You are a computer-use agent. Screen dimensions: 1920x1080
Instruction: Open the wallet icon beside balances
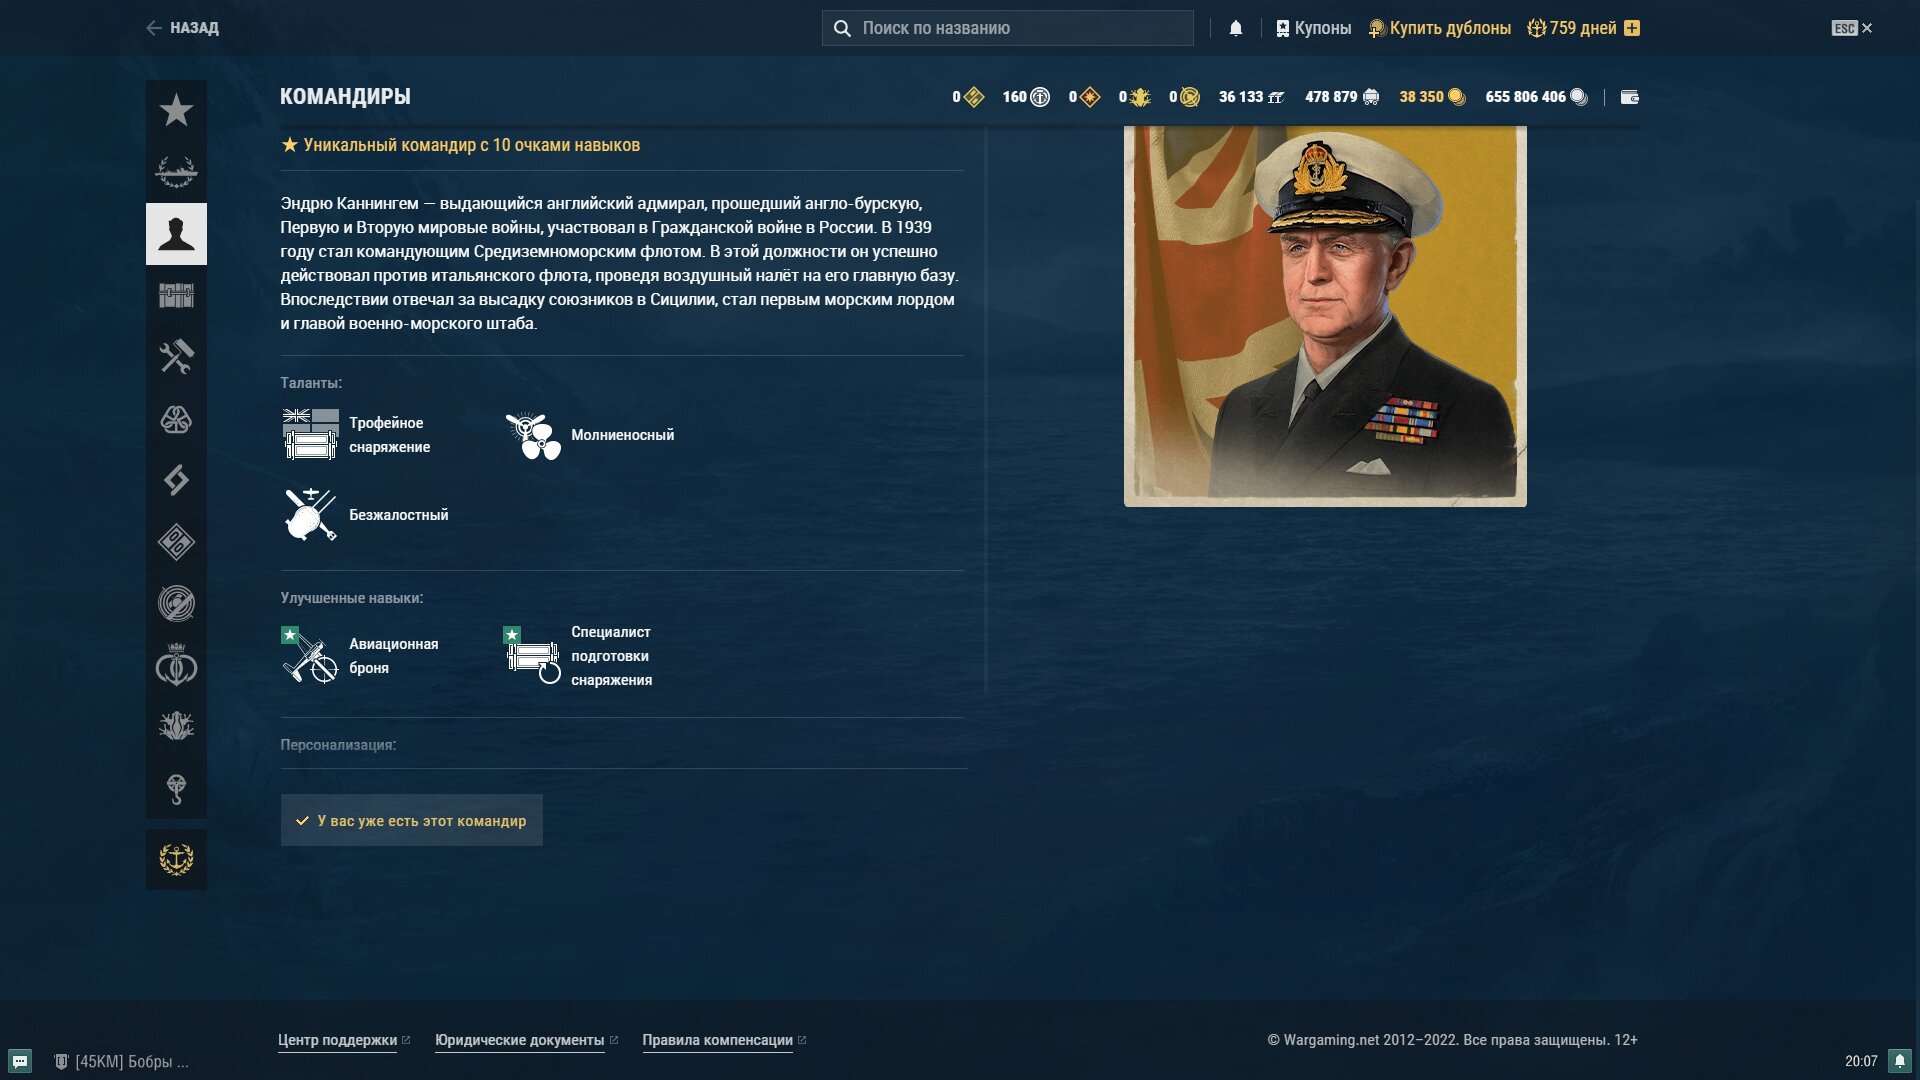pyautogui.click(x=1630, y=97)
